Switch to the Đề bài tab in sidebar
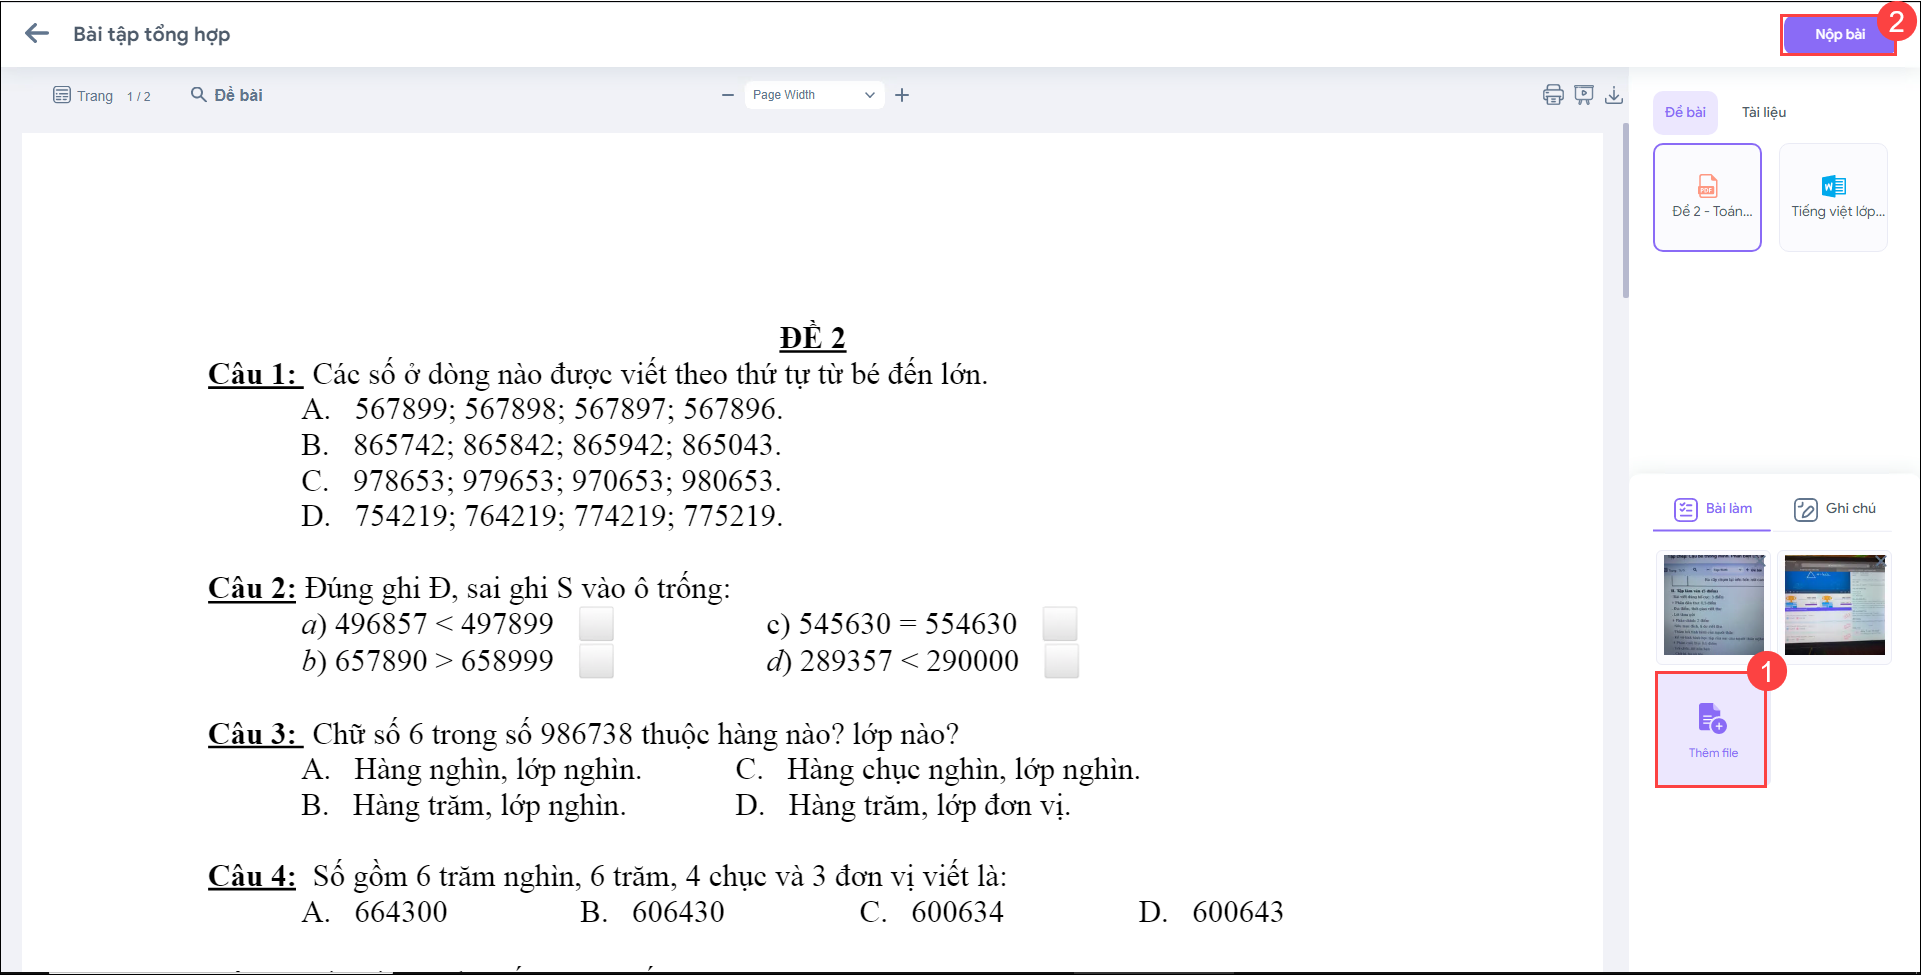This screenshot has width=1921, height=975. [1685, 112]
